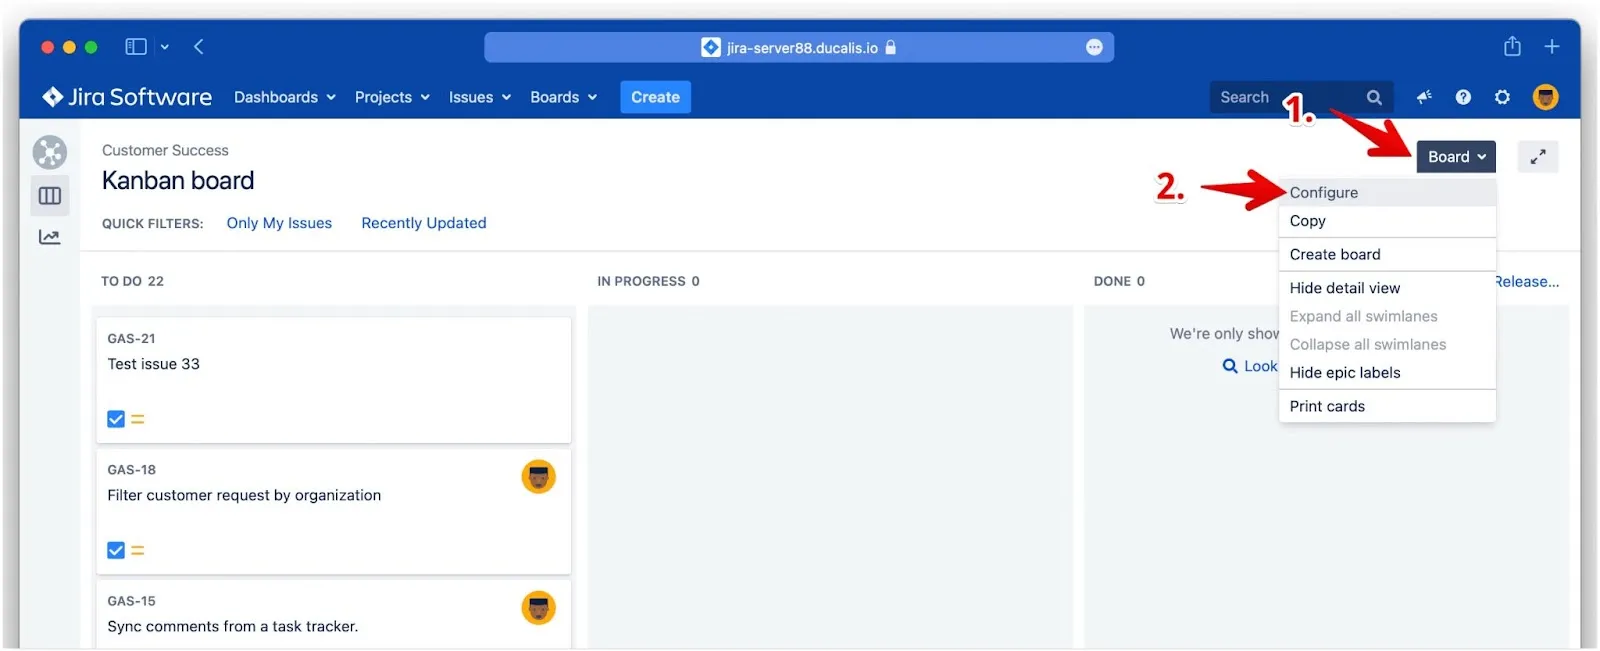
Task: Toggle the Recently Updated quick filter
Action: tap(424, 223)
